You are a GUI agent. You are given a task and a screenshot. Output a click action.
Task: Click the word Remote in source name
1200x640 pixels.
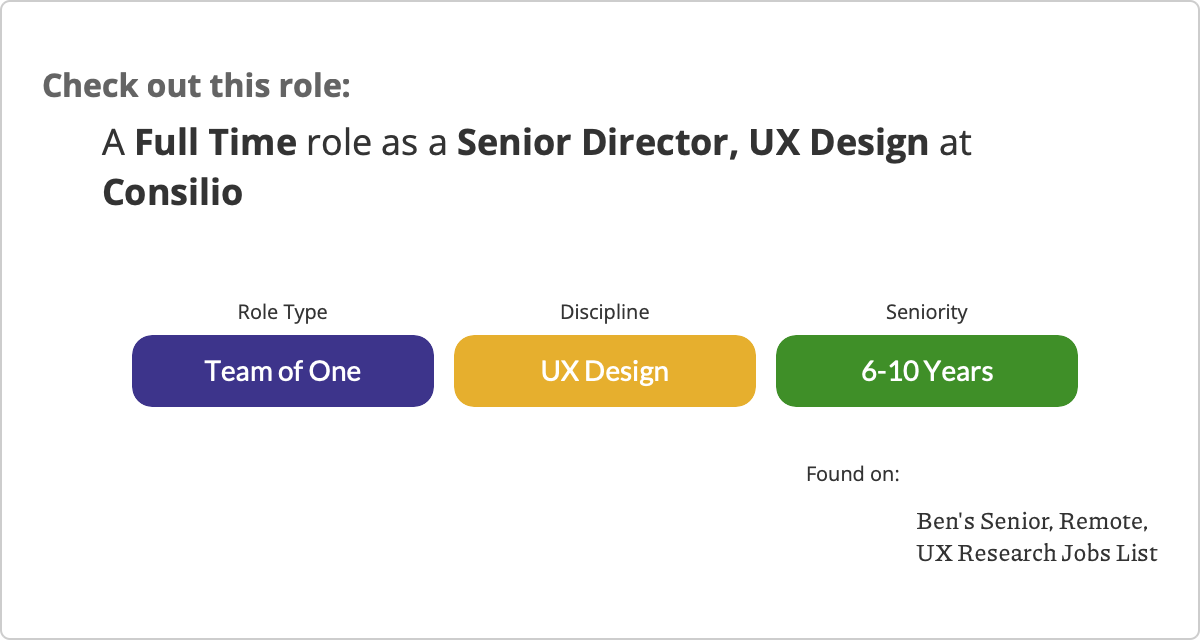click(1102, 522)
